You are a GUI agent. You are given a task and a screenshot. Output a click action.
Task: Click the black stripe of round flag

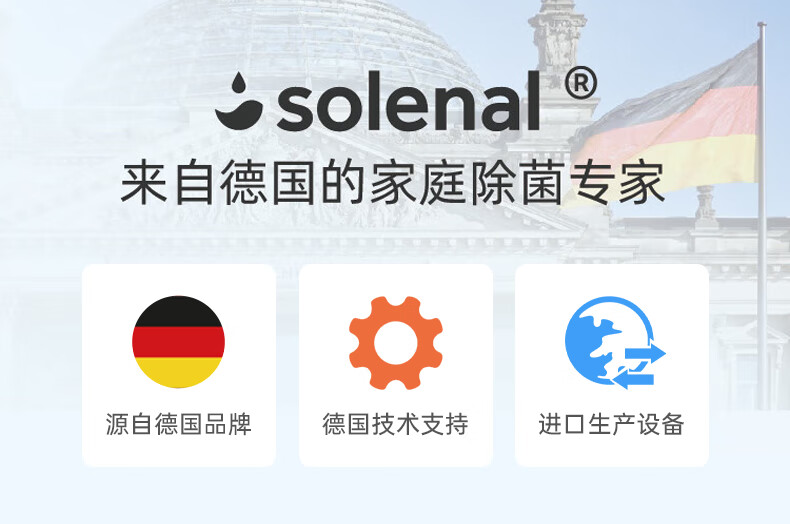(178, 312)
